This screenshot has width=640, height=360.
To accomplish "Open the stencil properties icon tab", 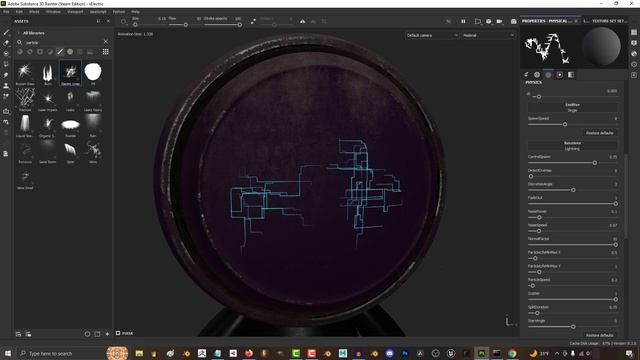I will [560, 75].
